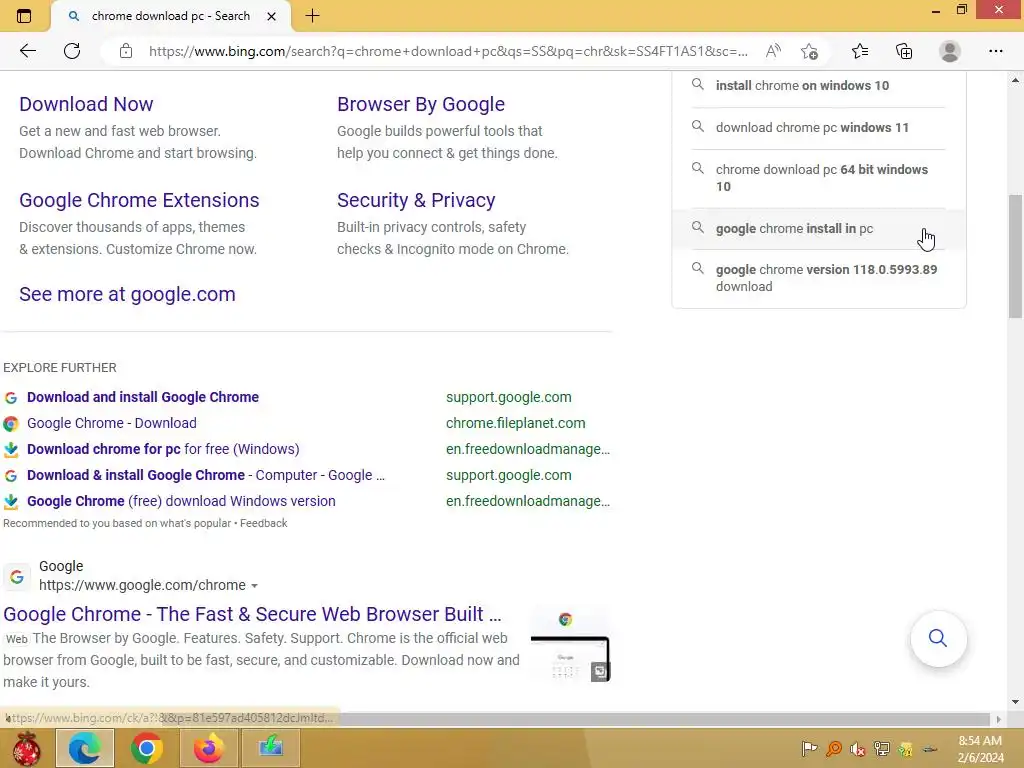
Task: Click the network tray icon
Action: (x=882, y=749)
